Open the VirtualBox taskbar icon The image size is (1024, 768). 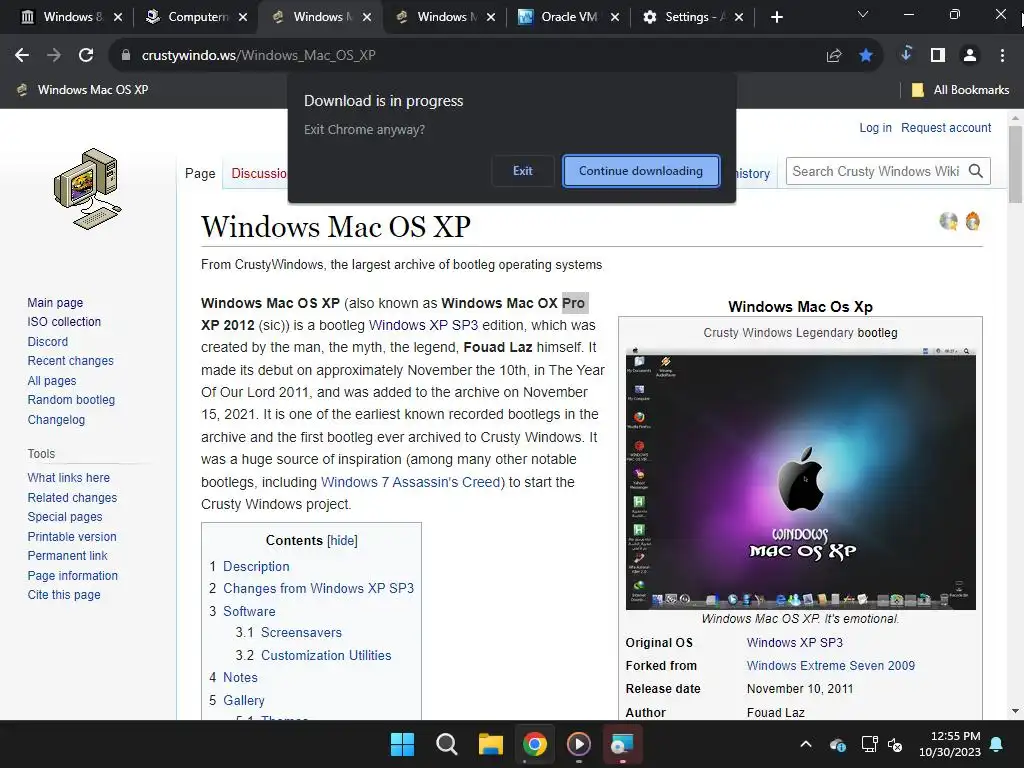622,744
